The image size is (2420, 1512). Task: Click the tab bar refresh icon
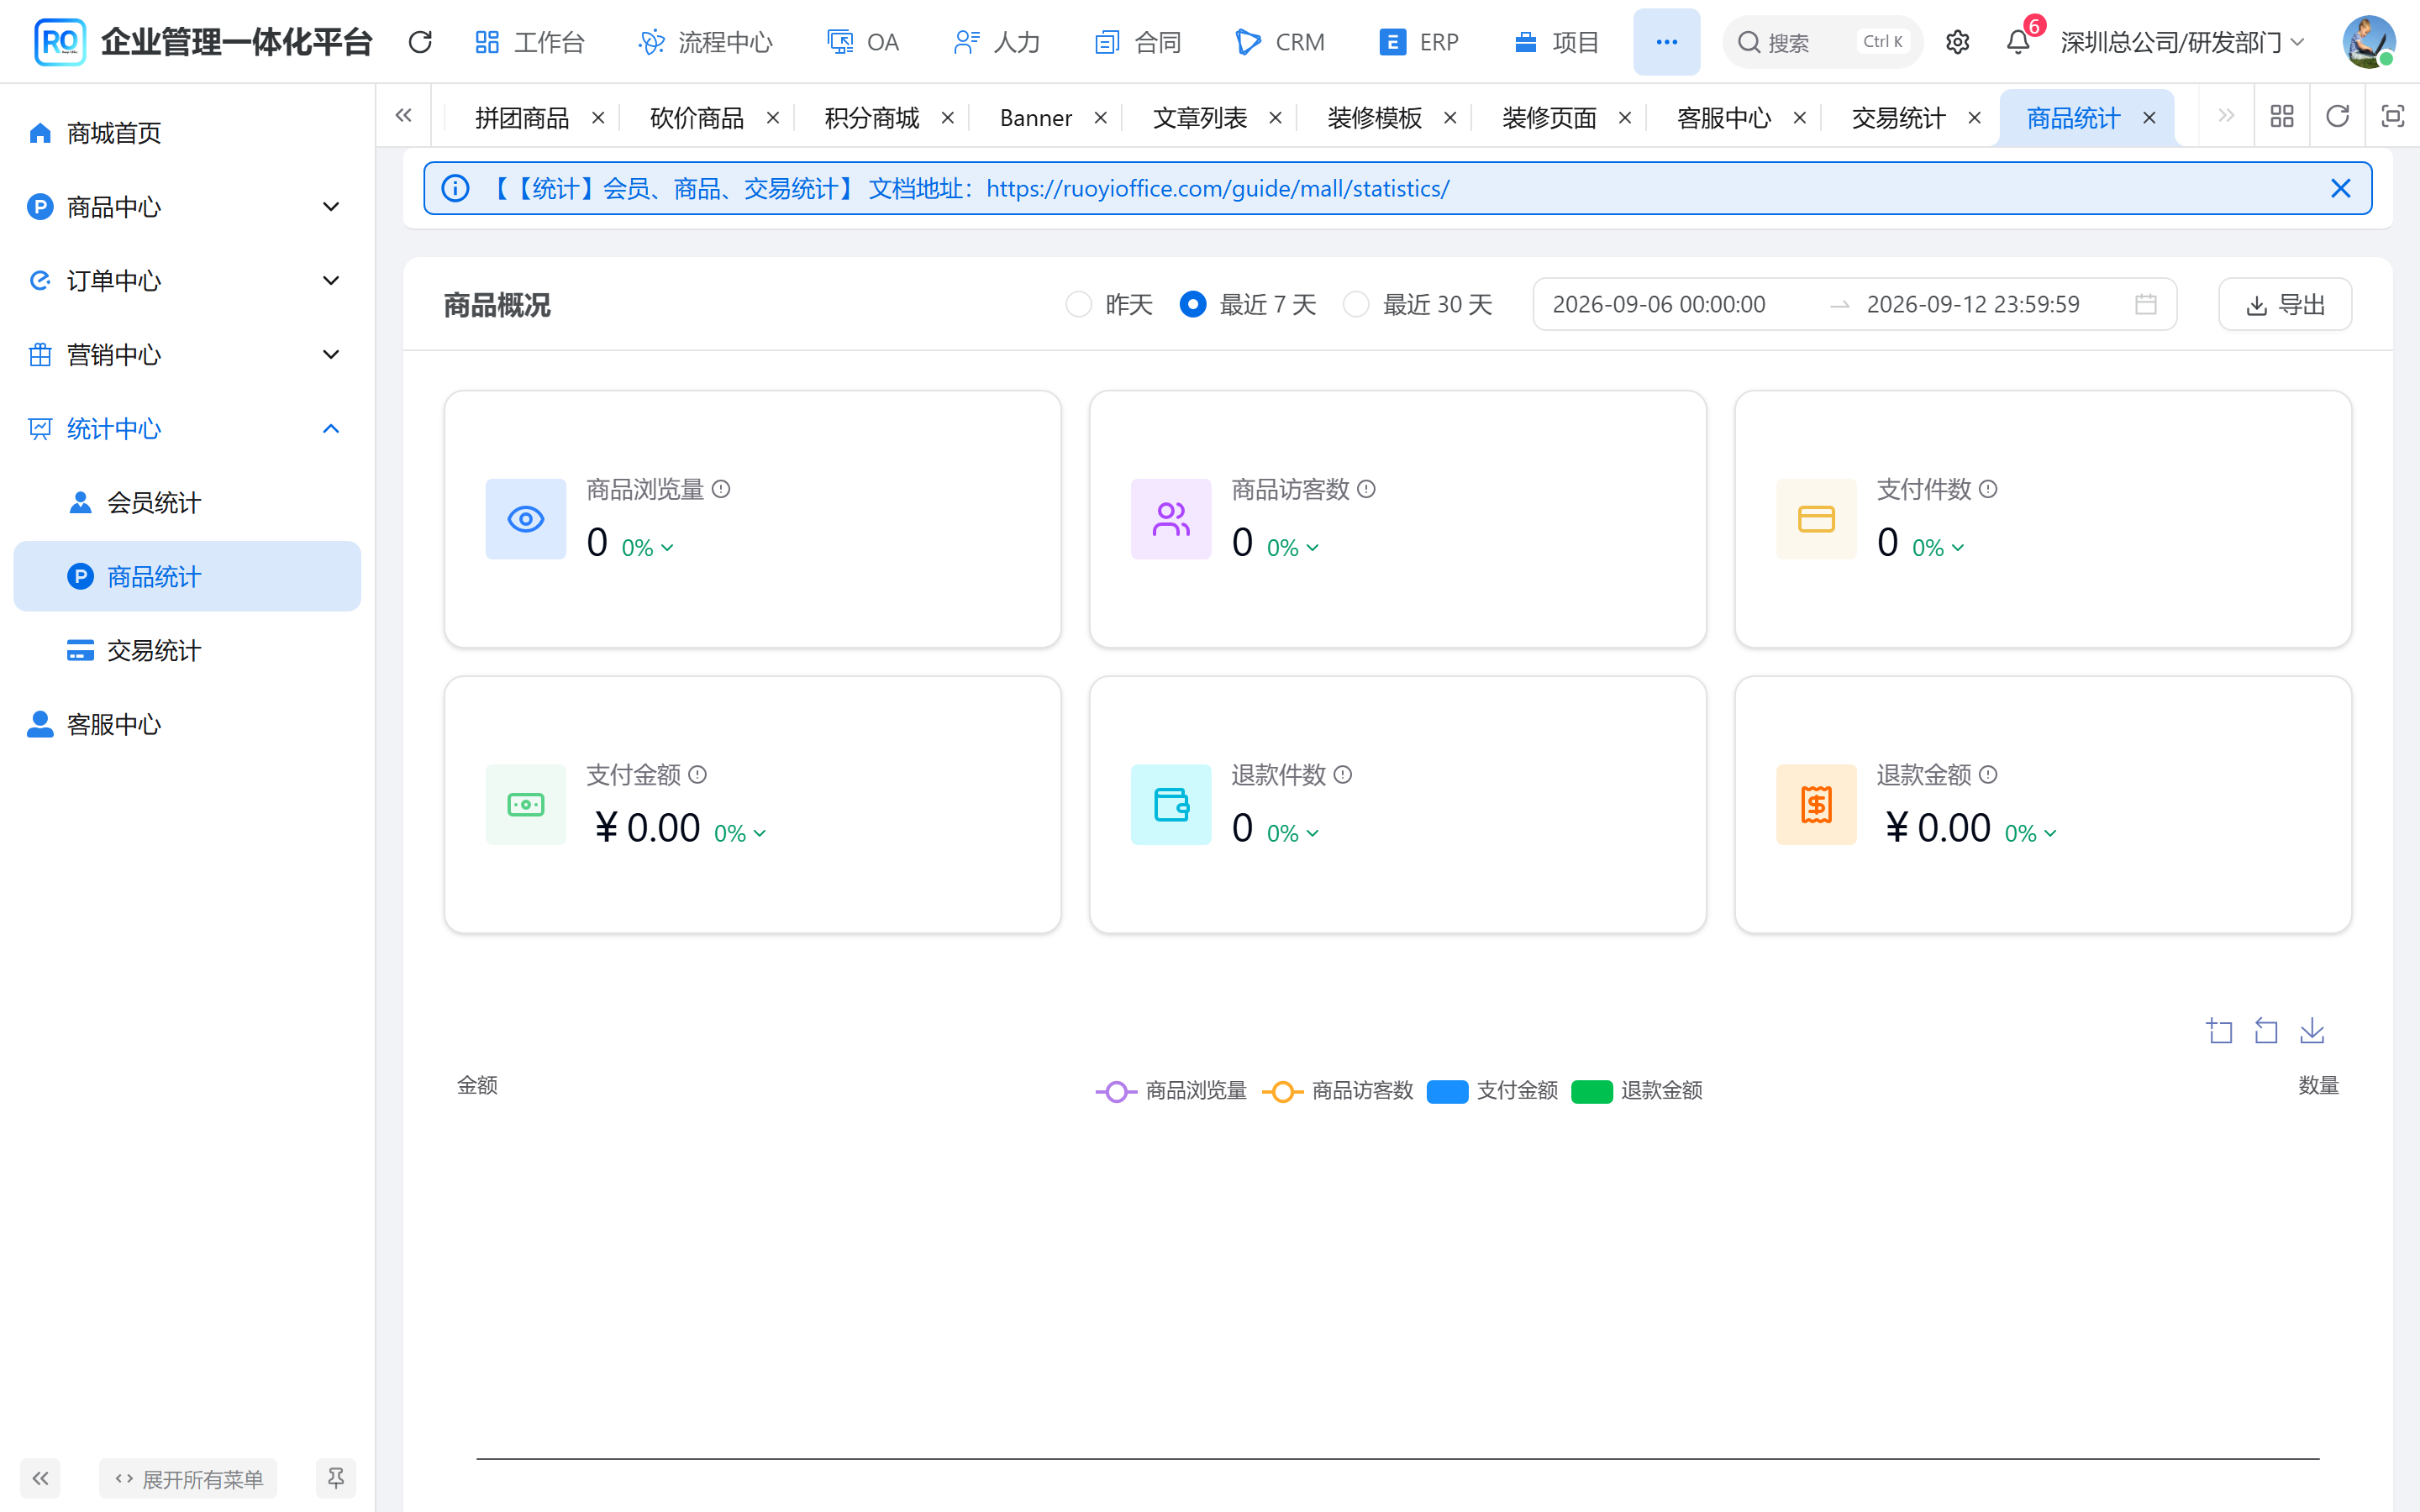(2337, 117)
